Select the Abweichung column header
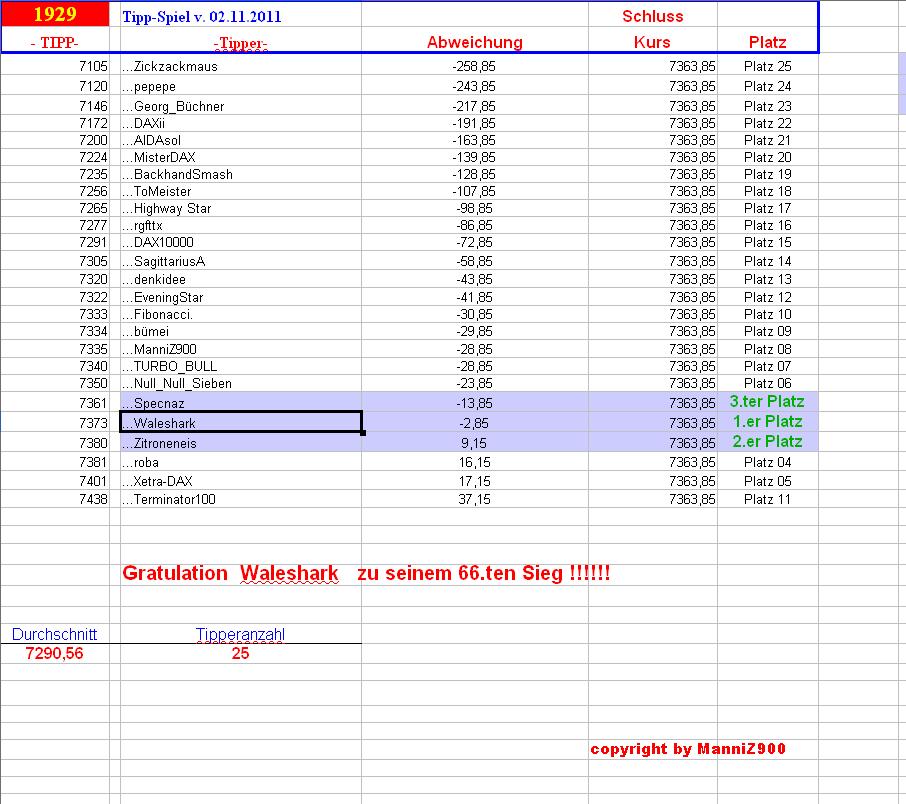 coord(474,42)
